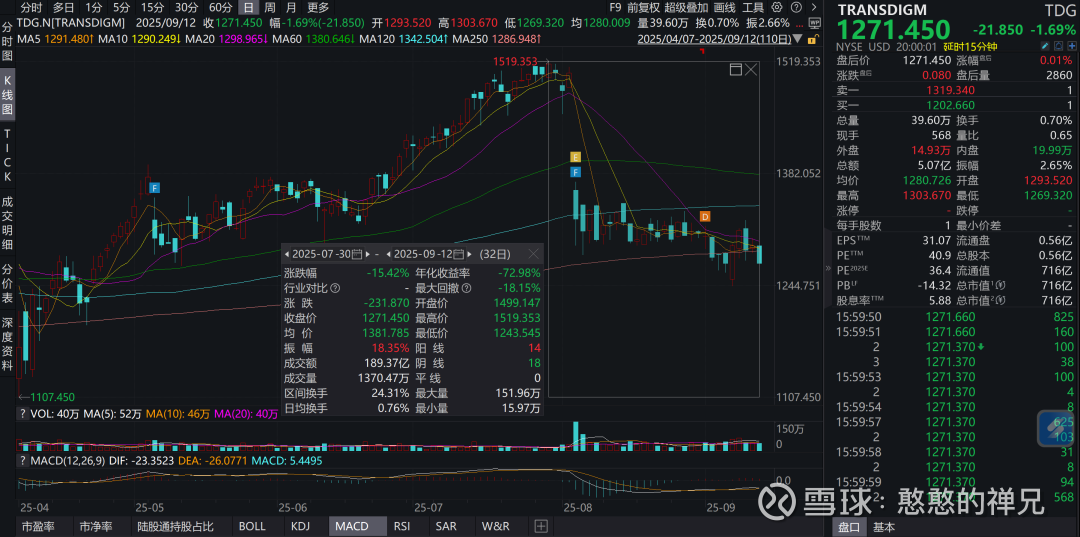Screen dimensions: 1080x537
Task: Open calendar for start date 2025-07-30
Action: (357, 254)
